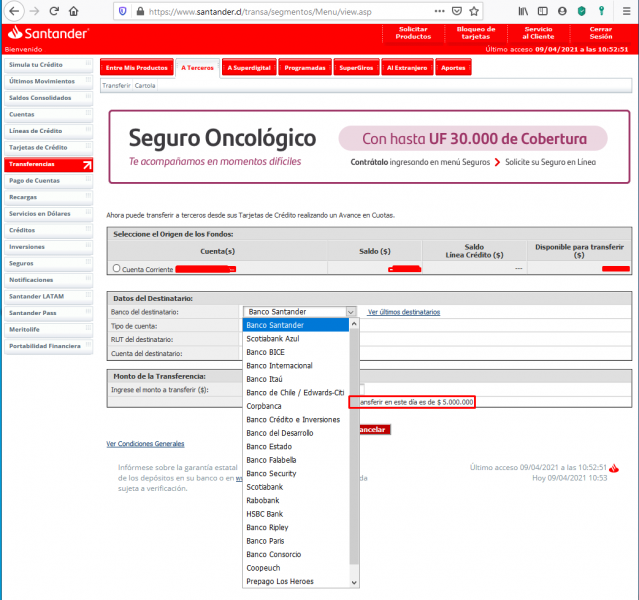Click the Santander logo in the header
The image size is (639, 600).
(x=46, y=33)
